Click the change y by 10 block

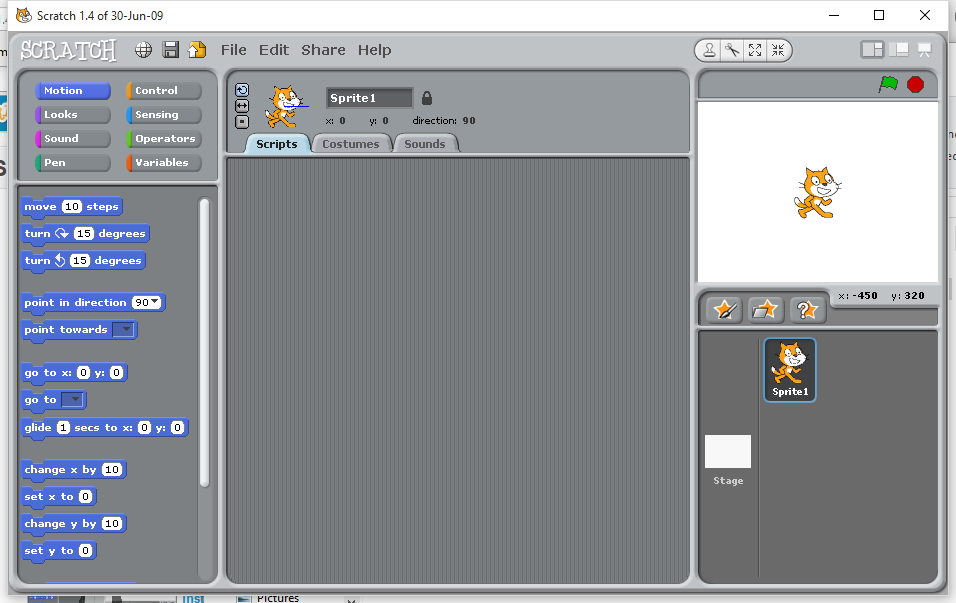pos(73,524)
